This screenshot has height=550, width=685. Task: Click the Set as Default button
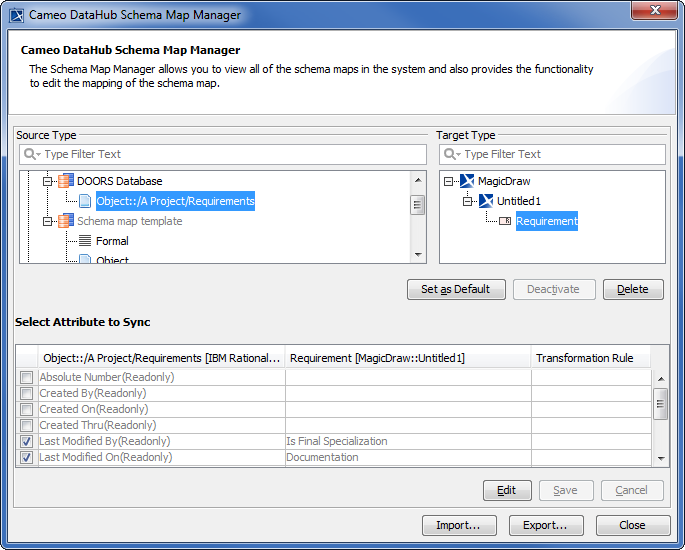(x=456, y=289)
